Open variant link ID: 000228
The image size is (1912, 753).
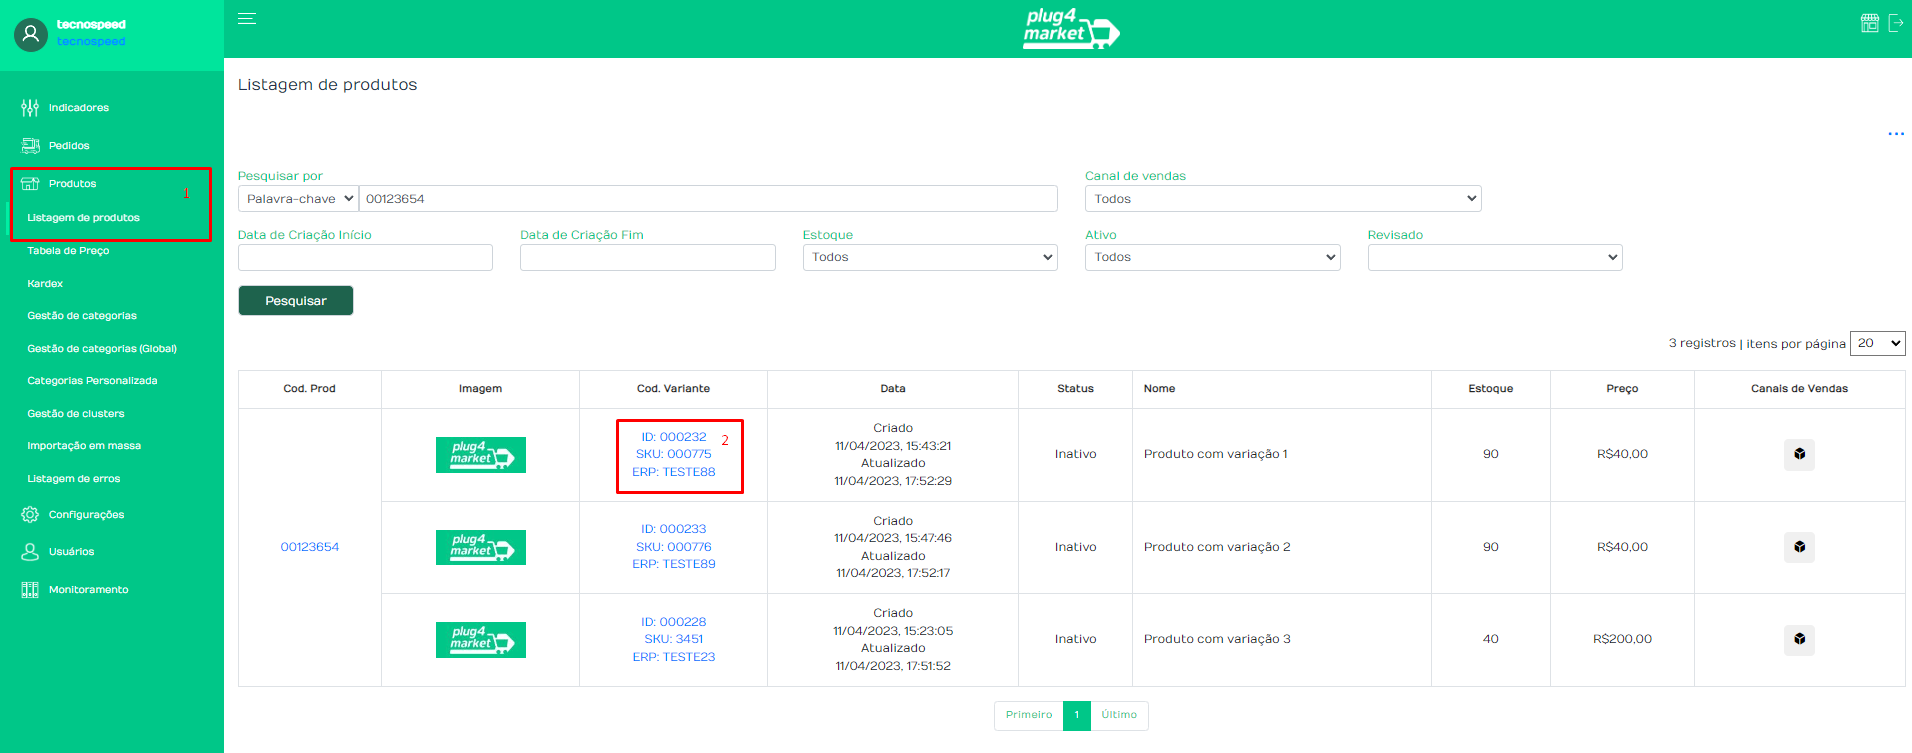point(674,622)
